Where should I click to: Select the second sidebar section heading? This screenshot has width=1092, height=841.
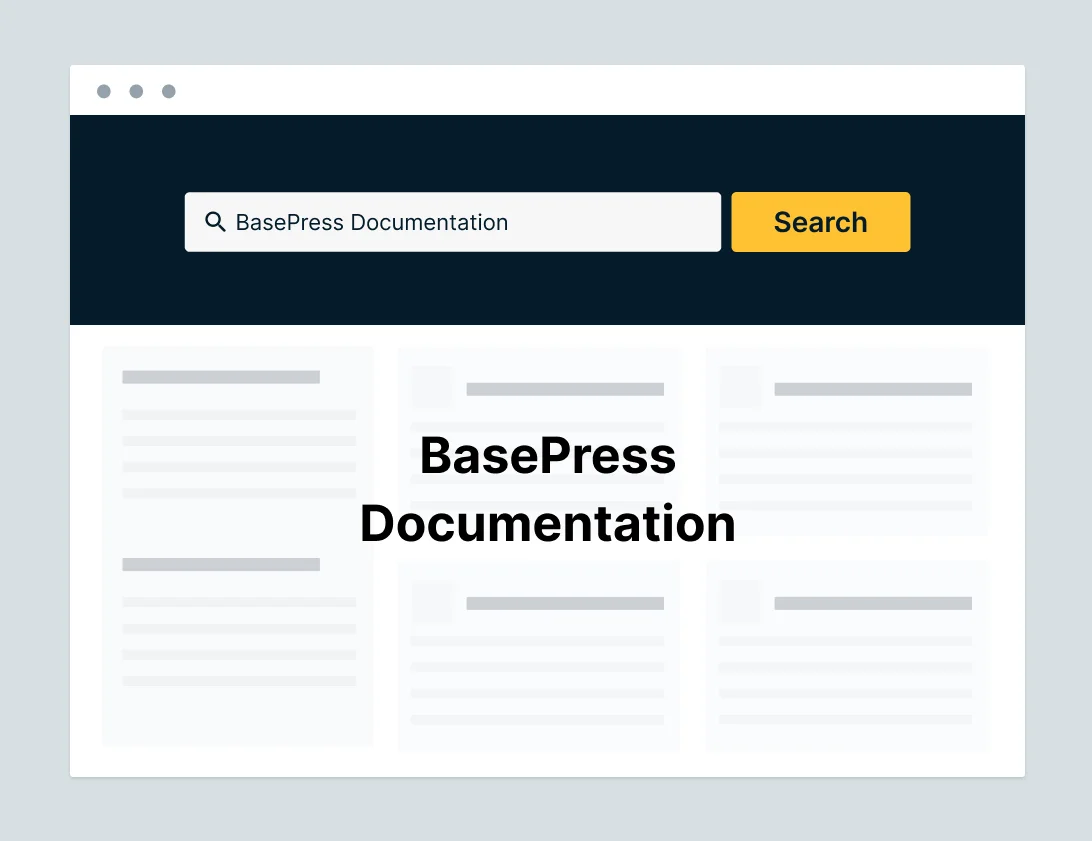pos(221,564)
